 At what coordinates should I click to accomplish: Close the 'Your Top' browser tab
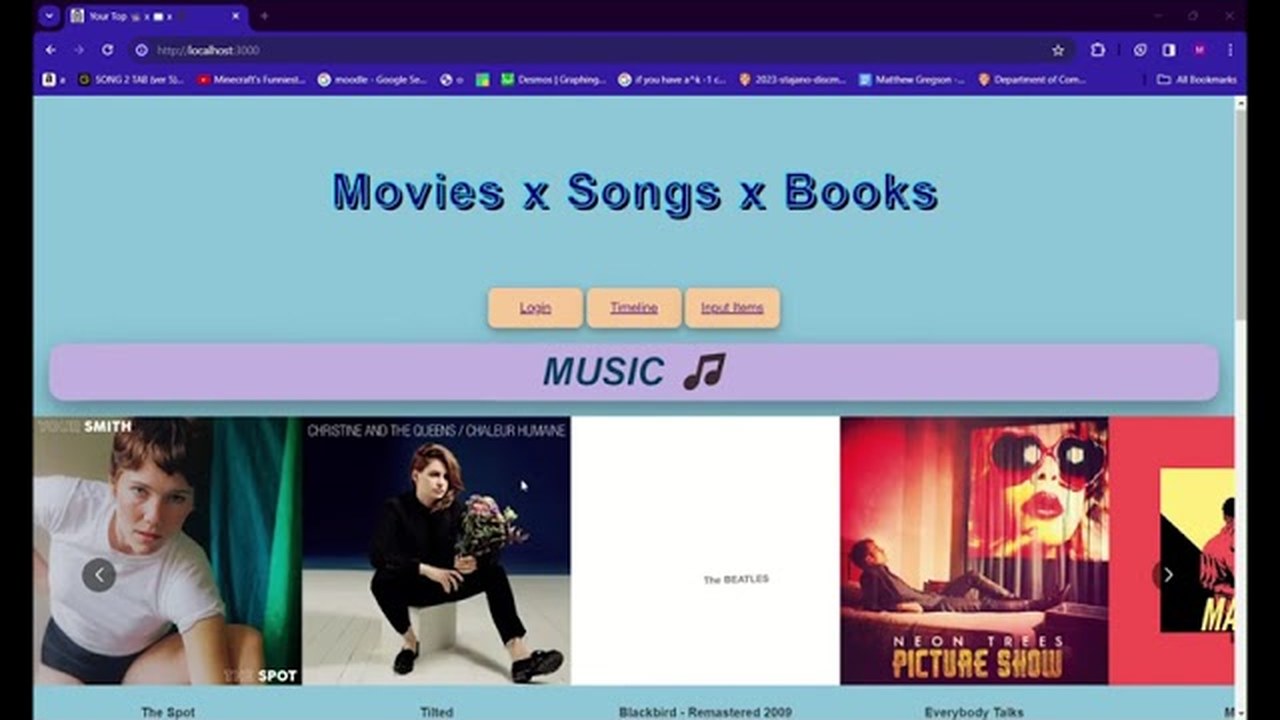click(236, 16)
